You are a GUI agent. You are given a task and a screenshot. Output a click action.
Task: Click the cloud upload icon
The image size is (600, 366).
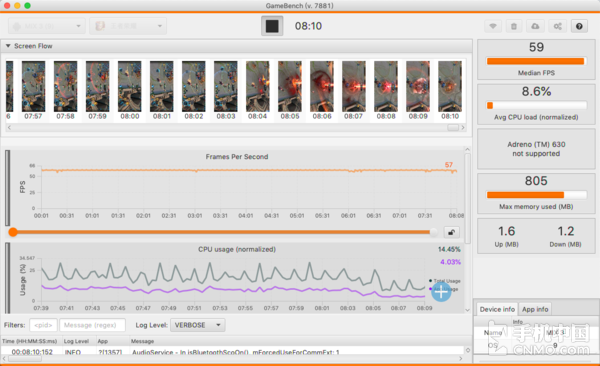(535, 26)
